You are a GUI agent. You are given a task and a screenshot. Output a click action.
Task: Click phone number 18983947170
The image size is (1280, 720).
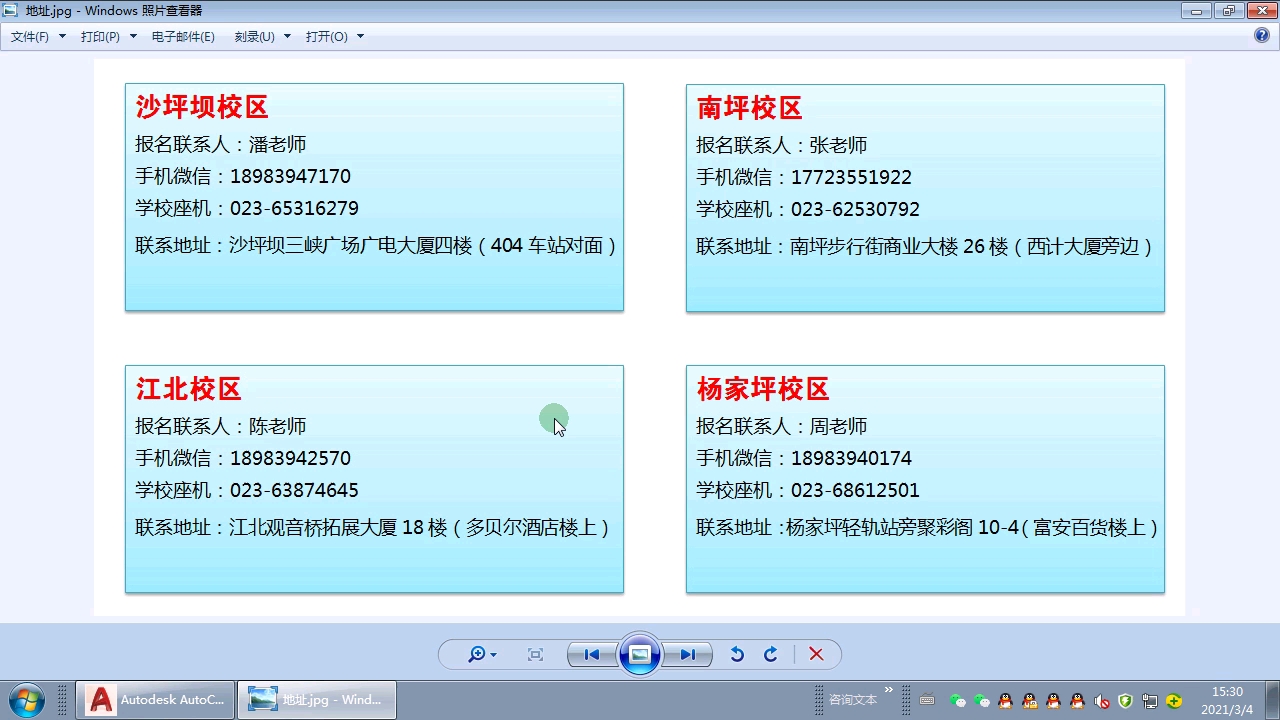point(290,176)
